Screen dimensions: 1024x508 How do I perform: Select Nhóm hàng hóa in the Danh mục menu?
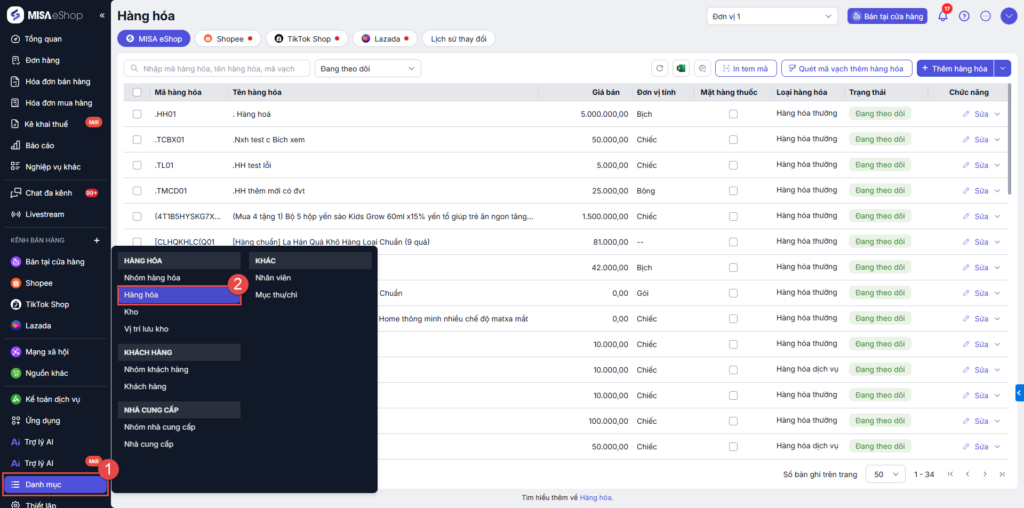(x=152, y=277)
